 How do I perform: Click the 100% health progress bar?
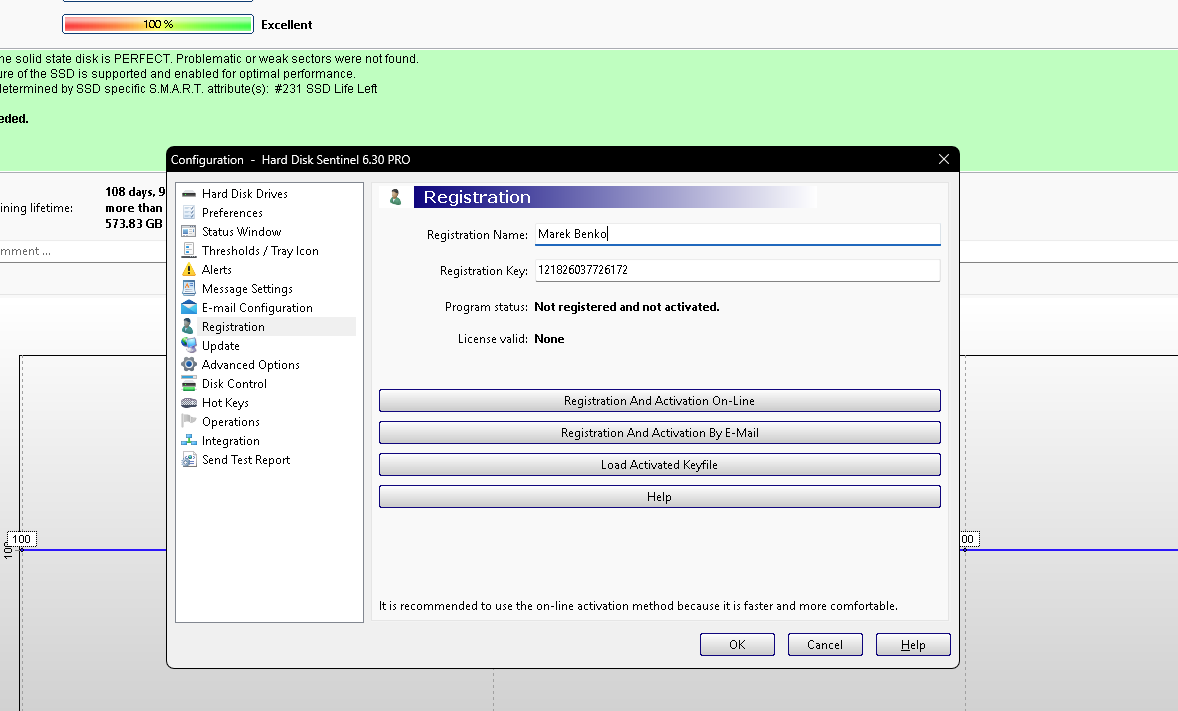click(157, 23)
